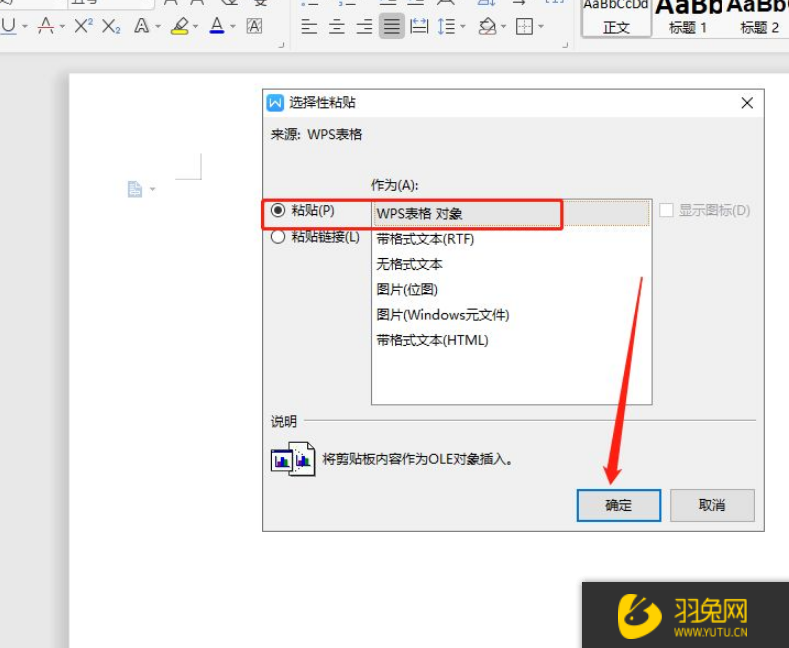Viewport: 789px width, 648px height.
Task: Open font group dialog launcher
Action: pos(281,45)
